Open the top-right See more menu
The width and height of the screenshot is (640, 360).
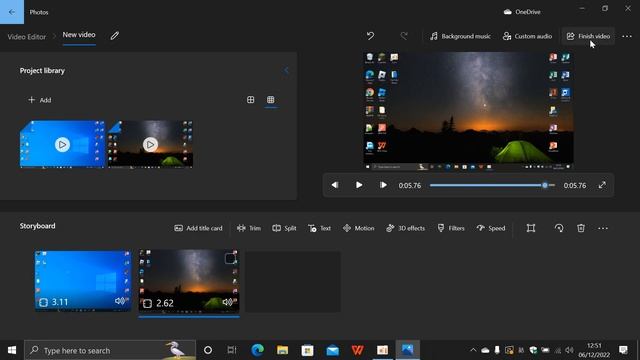[x=627, y=36]
